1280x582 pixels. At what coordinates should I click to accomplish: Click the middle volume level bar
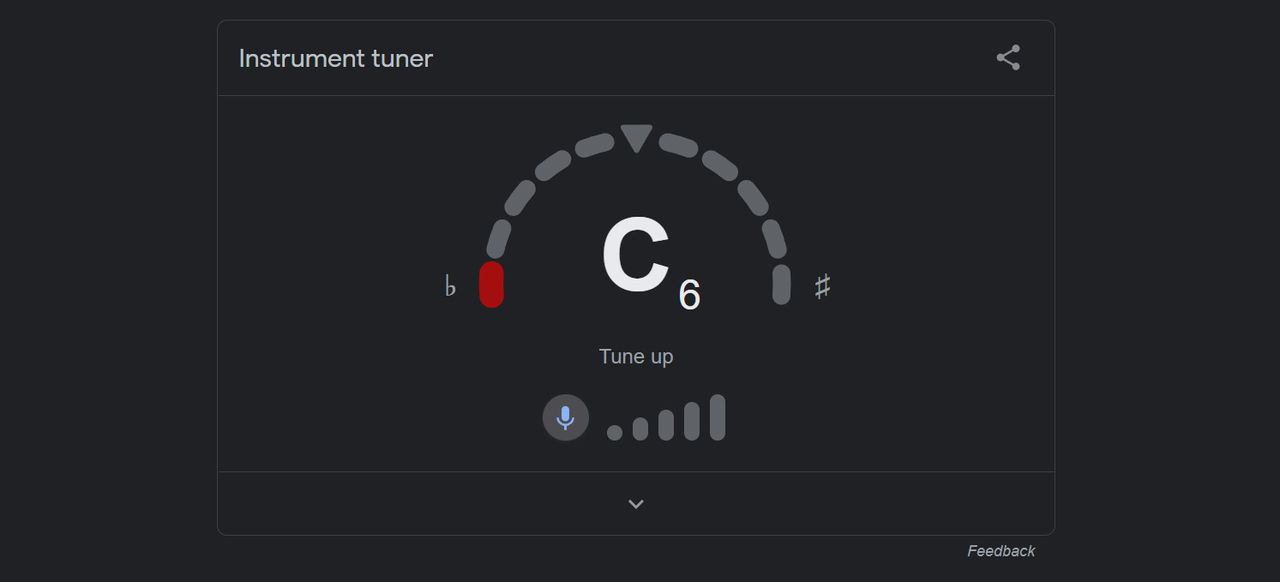point(666,425)
